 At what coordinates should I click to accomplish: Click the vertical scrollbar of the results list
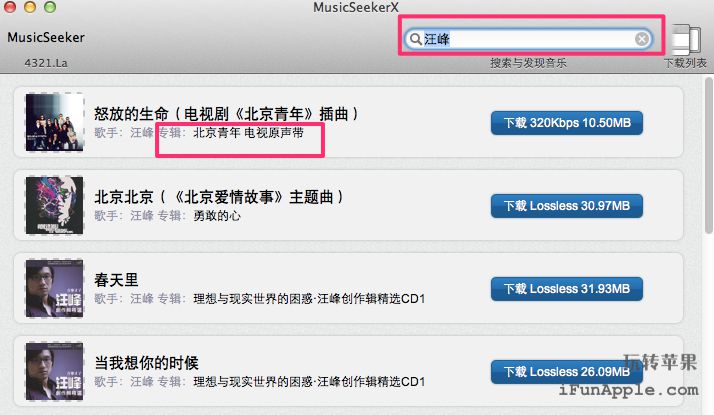click(708, 155)
